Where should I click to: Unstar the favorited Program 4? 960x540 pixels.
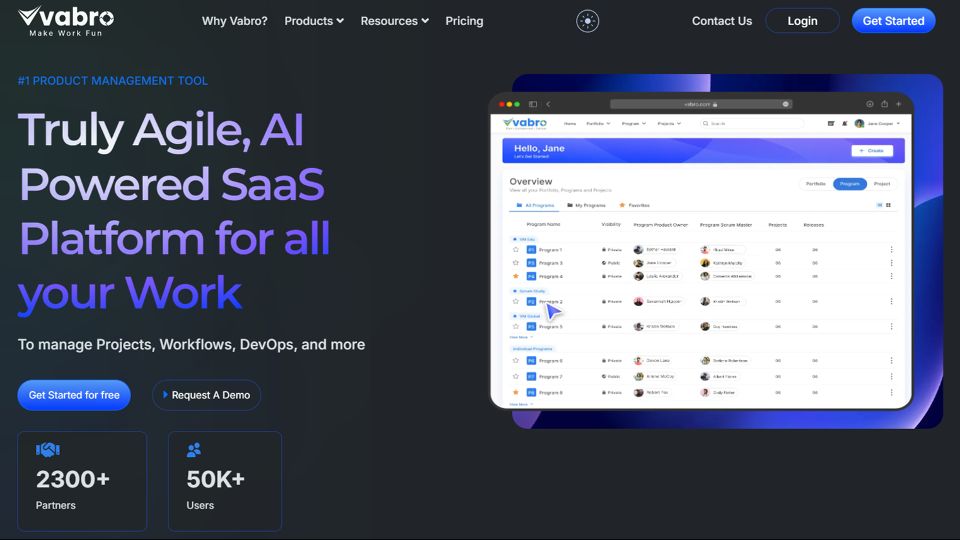pyautogui.click(x=516, y=276)
